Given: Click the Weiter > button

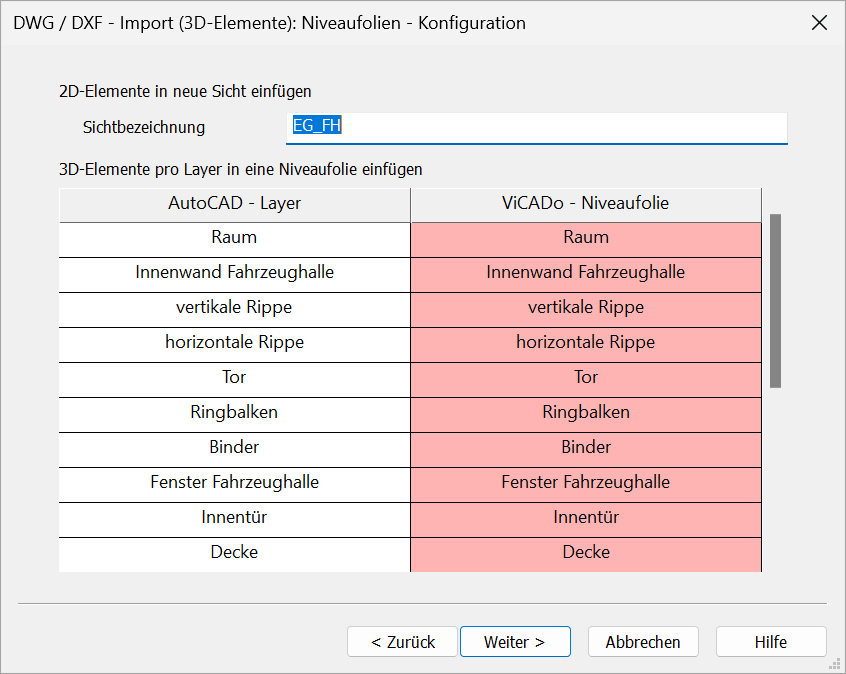Looking at the screenshot, I should [x=515, y=642].
